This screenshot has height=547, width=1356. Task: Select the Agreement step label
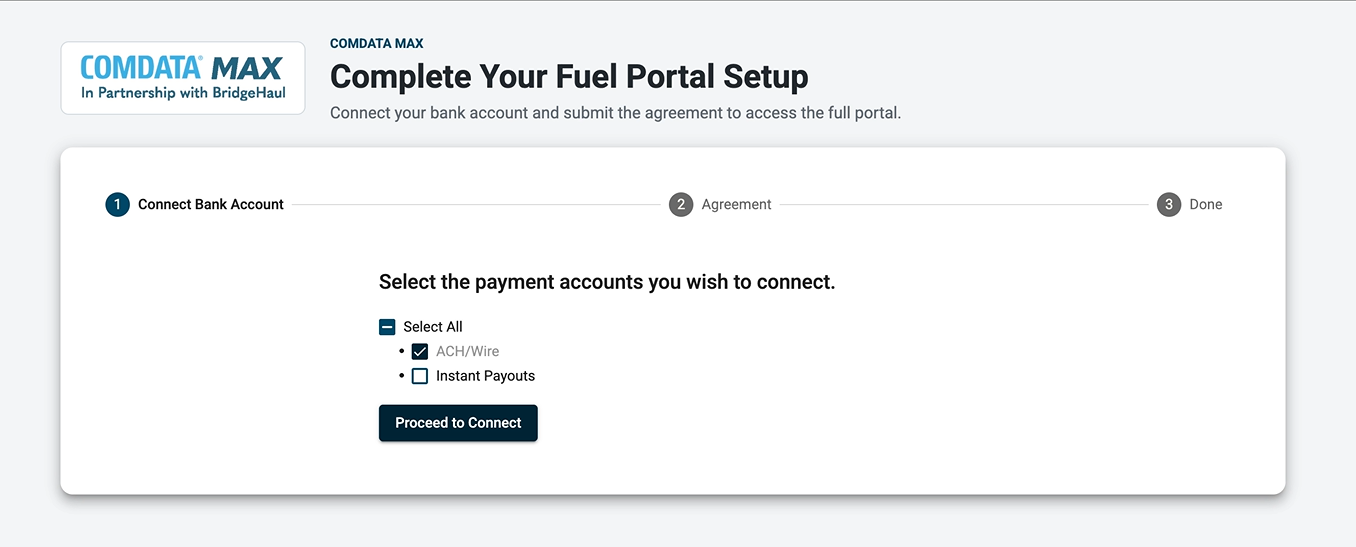737,204
